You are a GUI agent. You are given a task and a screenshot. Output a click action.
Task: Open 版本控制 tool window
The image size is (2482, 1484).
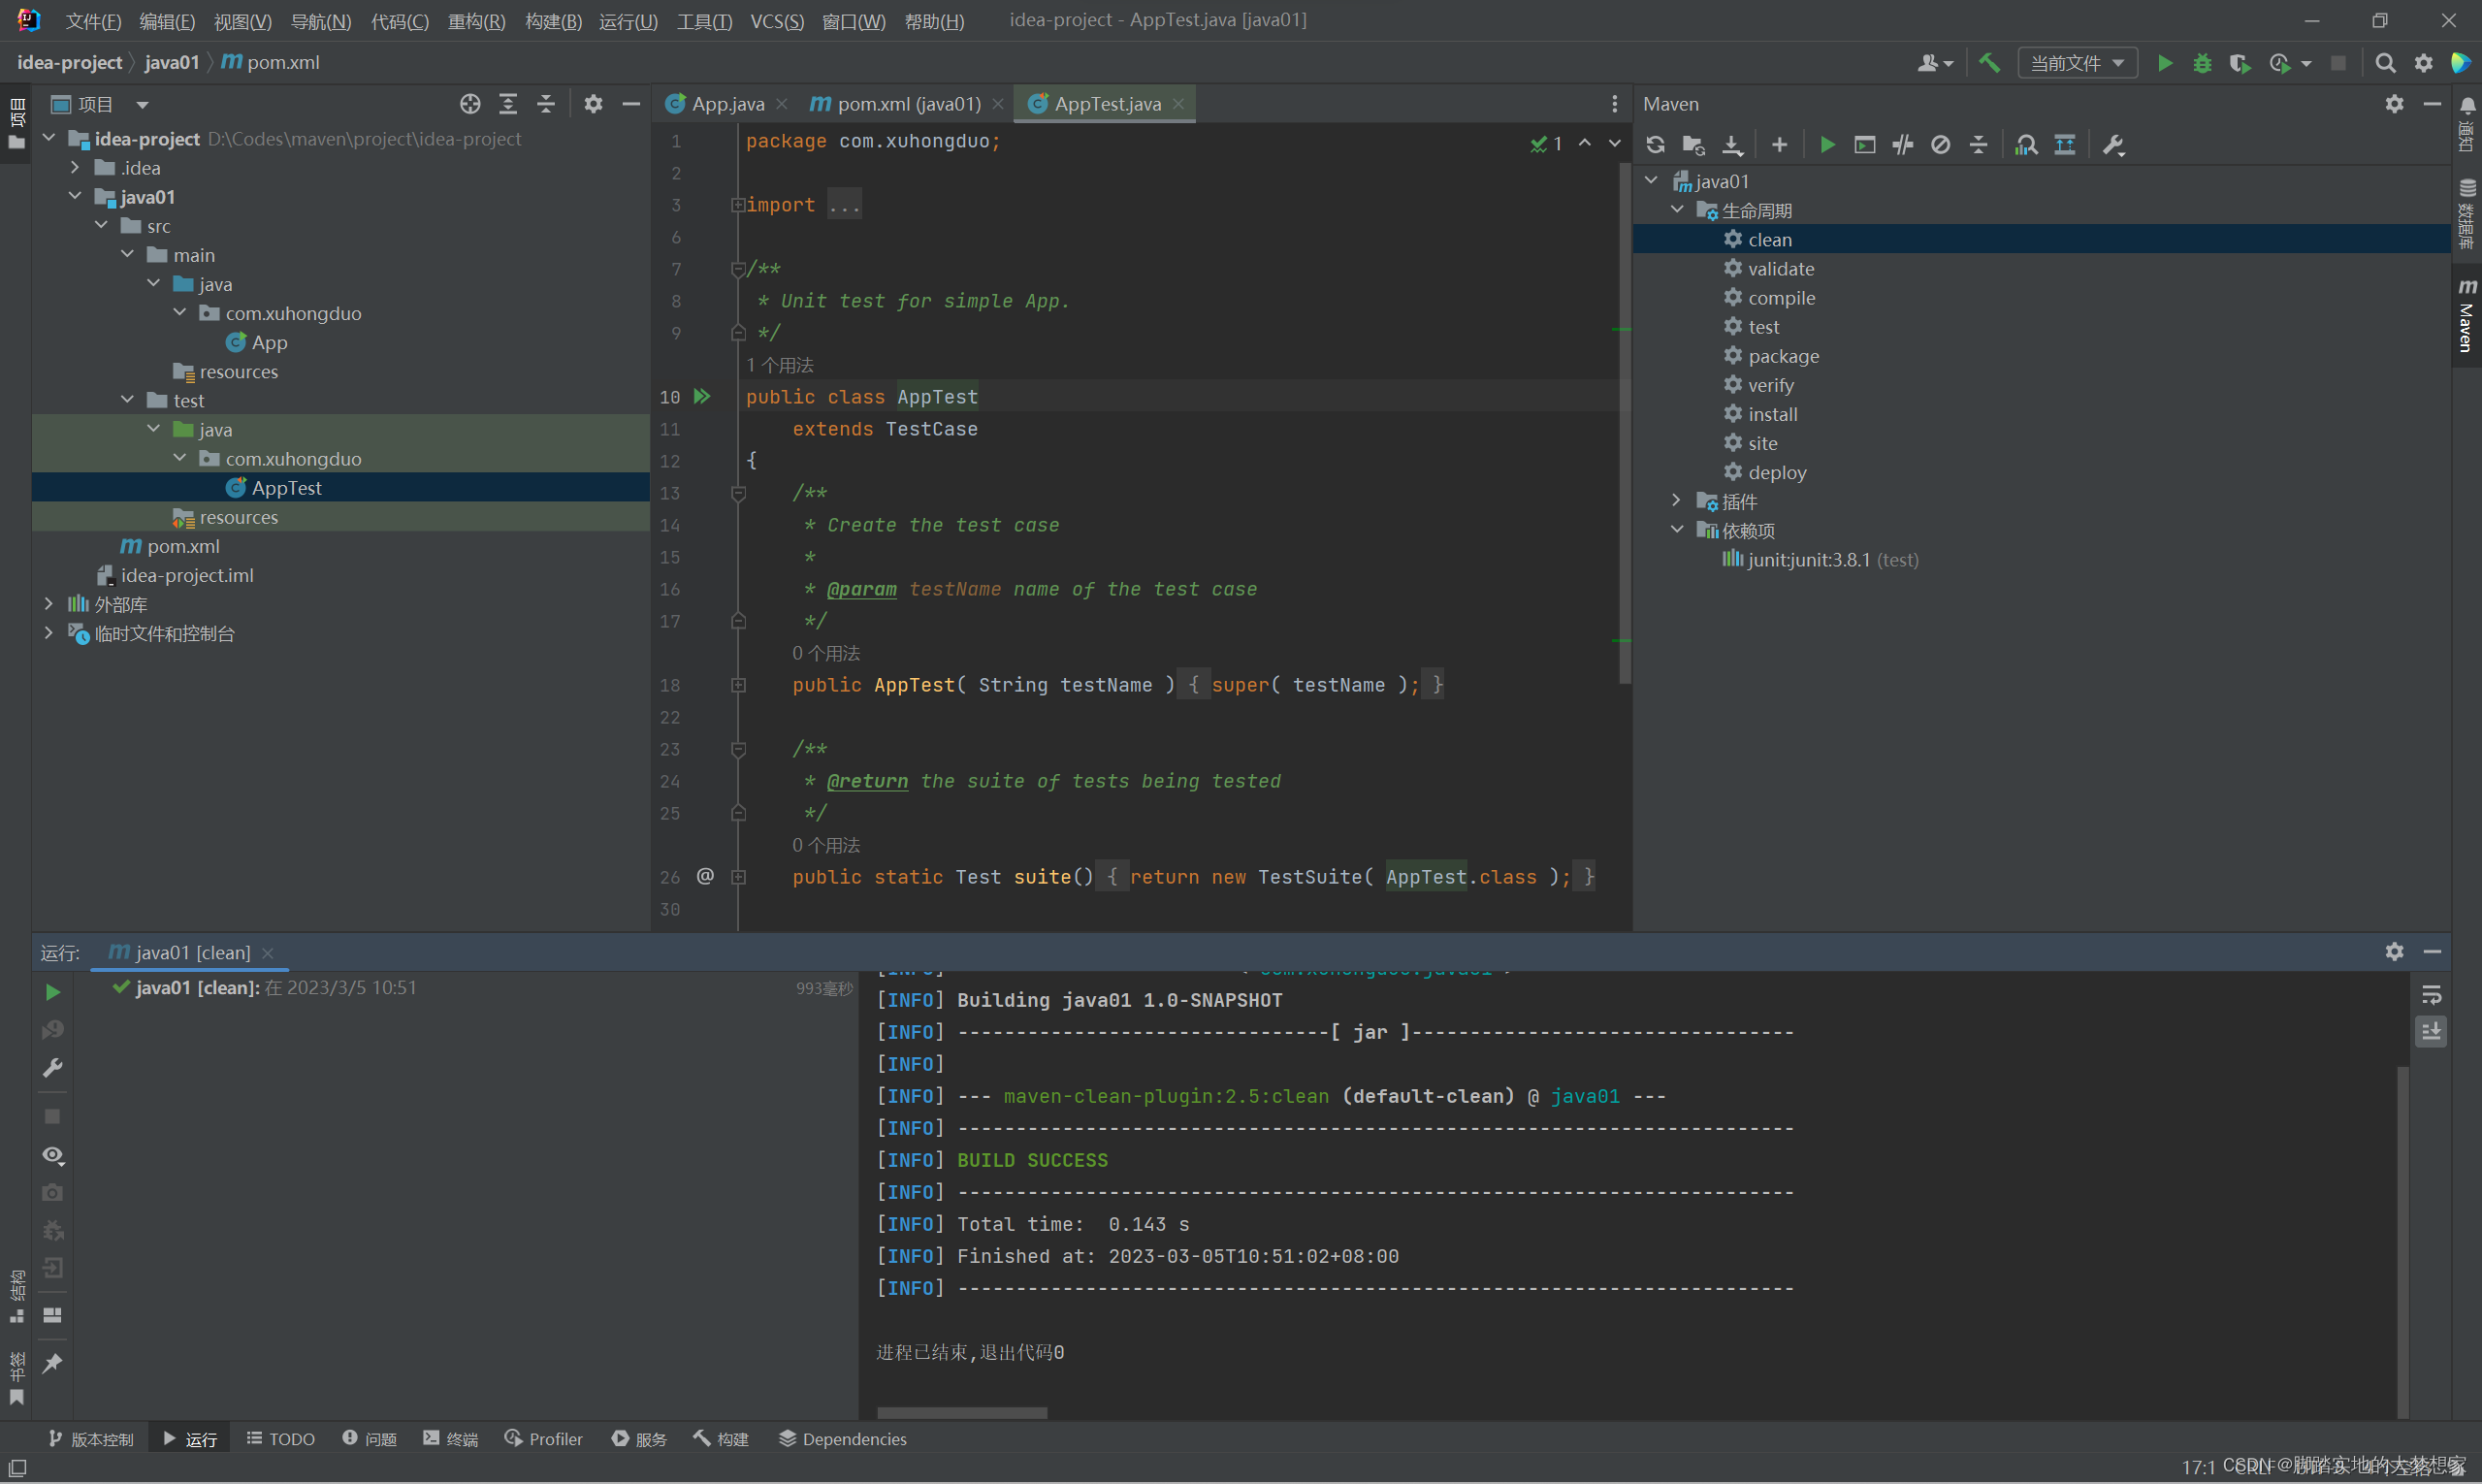point(91,1438)
